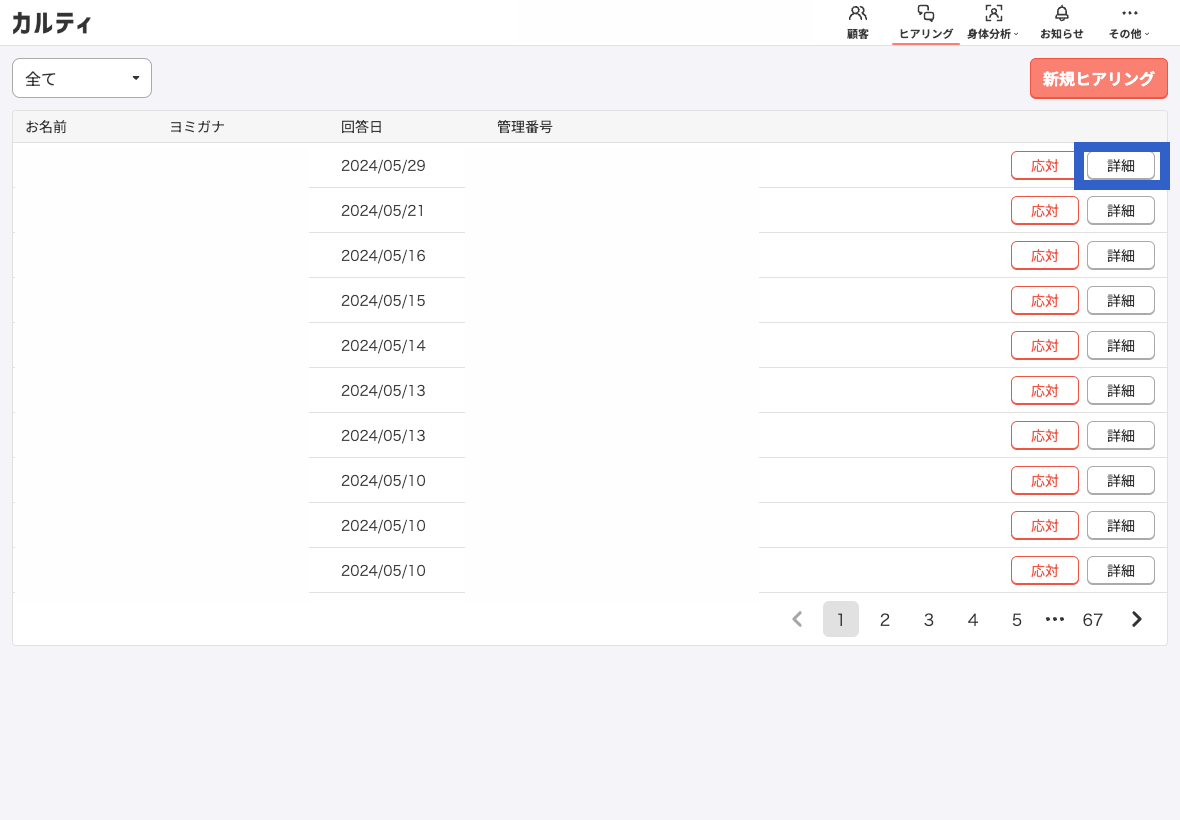Screen dimensions: 1180x820
Task: Click the カルティ logo
Action: tap(52, 23)
